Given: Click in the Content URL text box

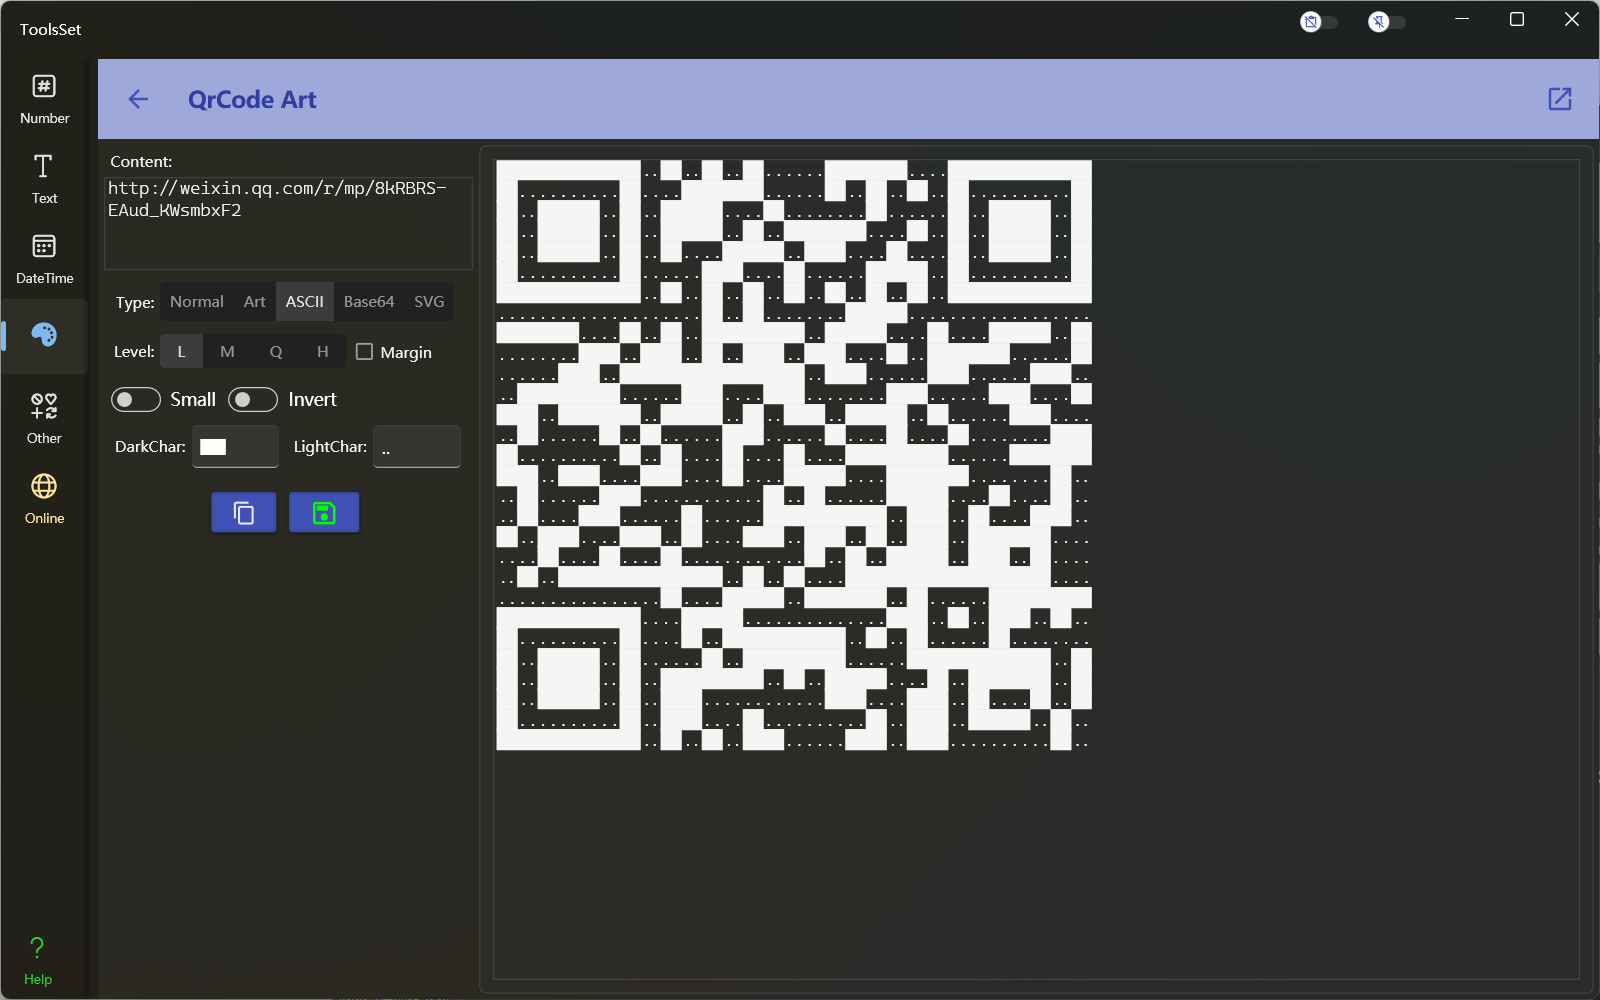Looking at the screenshot, I should pos(288,223).
